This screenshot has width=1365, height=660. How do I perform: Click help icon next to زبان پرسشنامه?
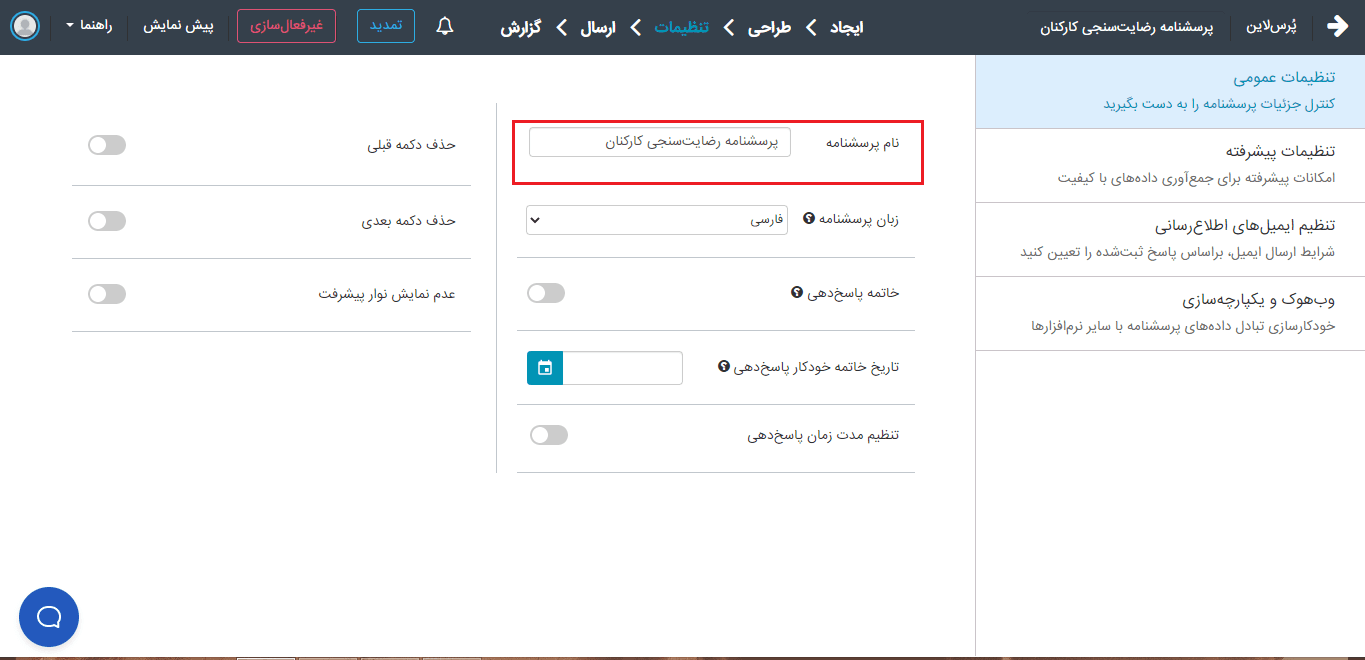809,217
